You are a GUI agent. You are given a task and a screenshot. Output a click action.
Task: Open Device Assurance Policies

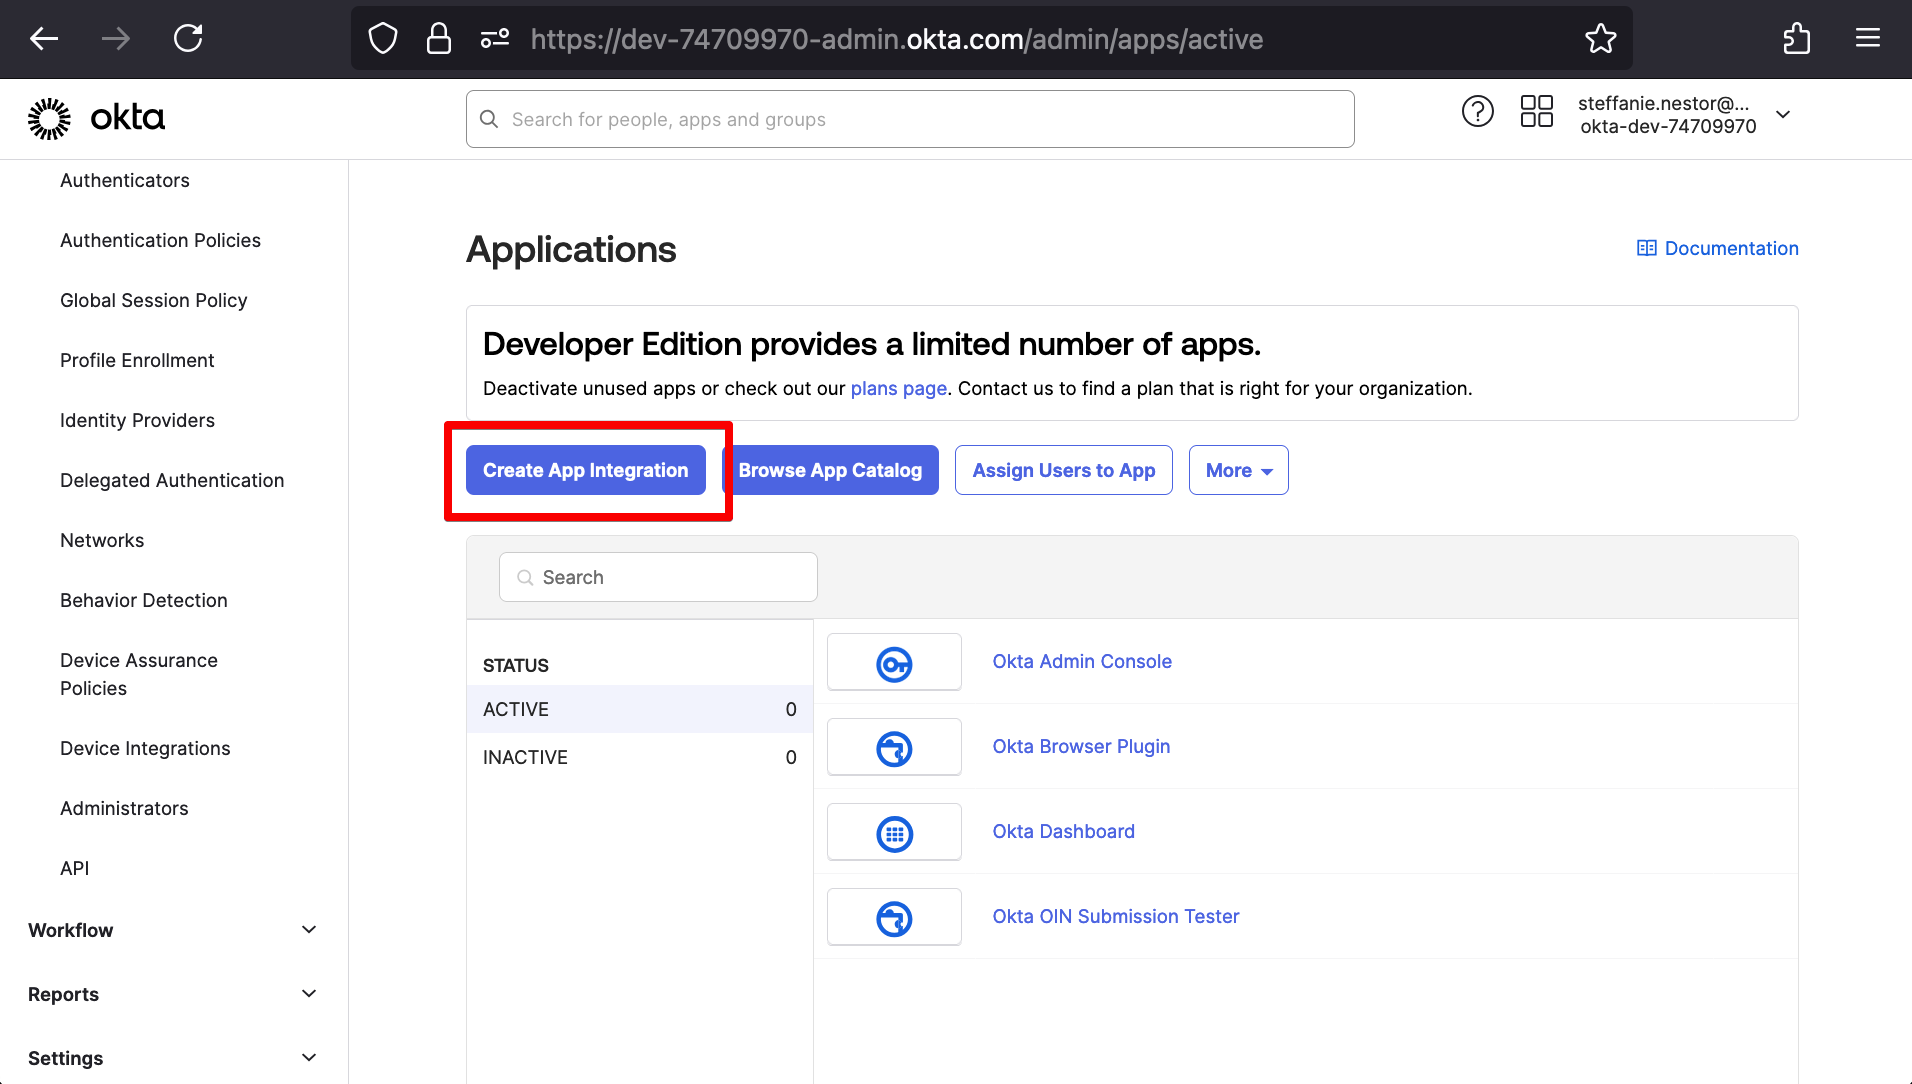[139, 674]
